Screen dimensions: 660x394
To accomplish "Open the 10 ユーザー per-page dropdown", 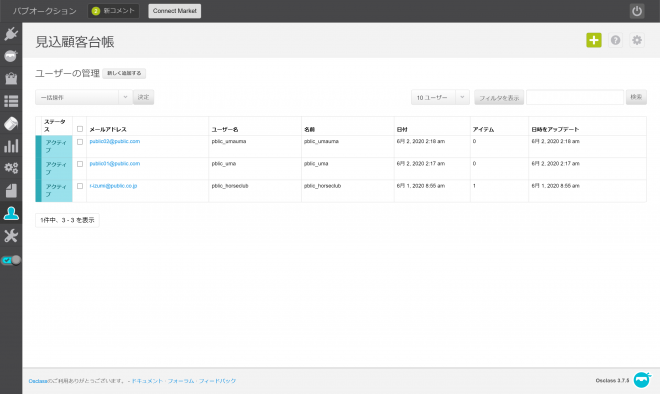I will pos(440,97).
